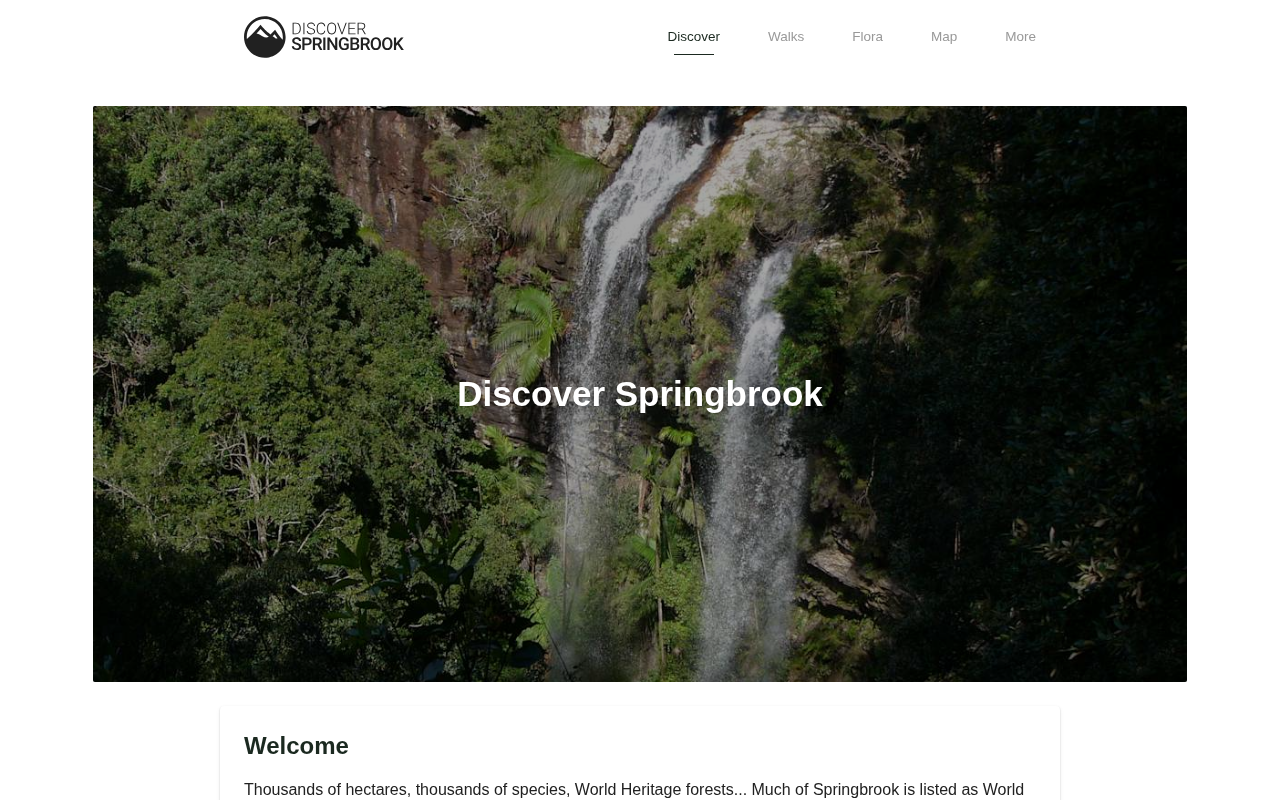
Task: Expand the More navigation menu
Action: 1020,37
